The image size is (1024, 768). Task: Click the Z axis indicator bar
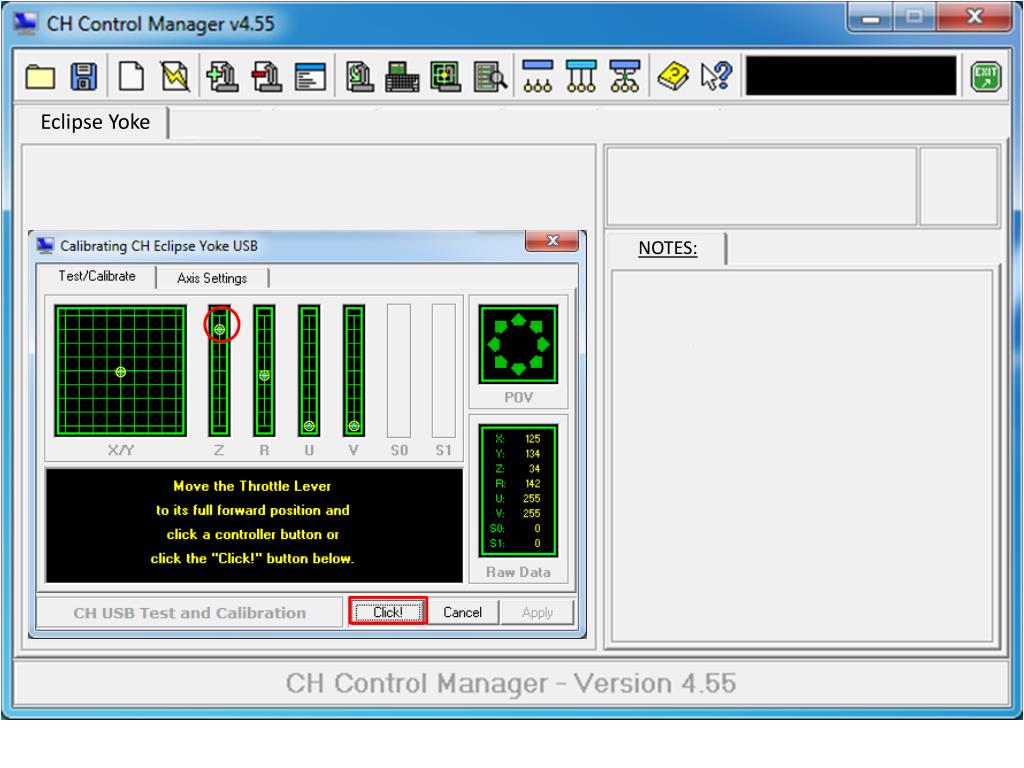219,370
